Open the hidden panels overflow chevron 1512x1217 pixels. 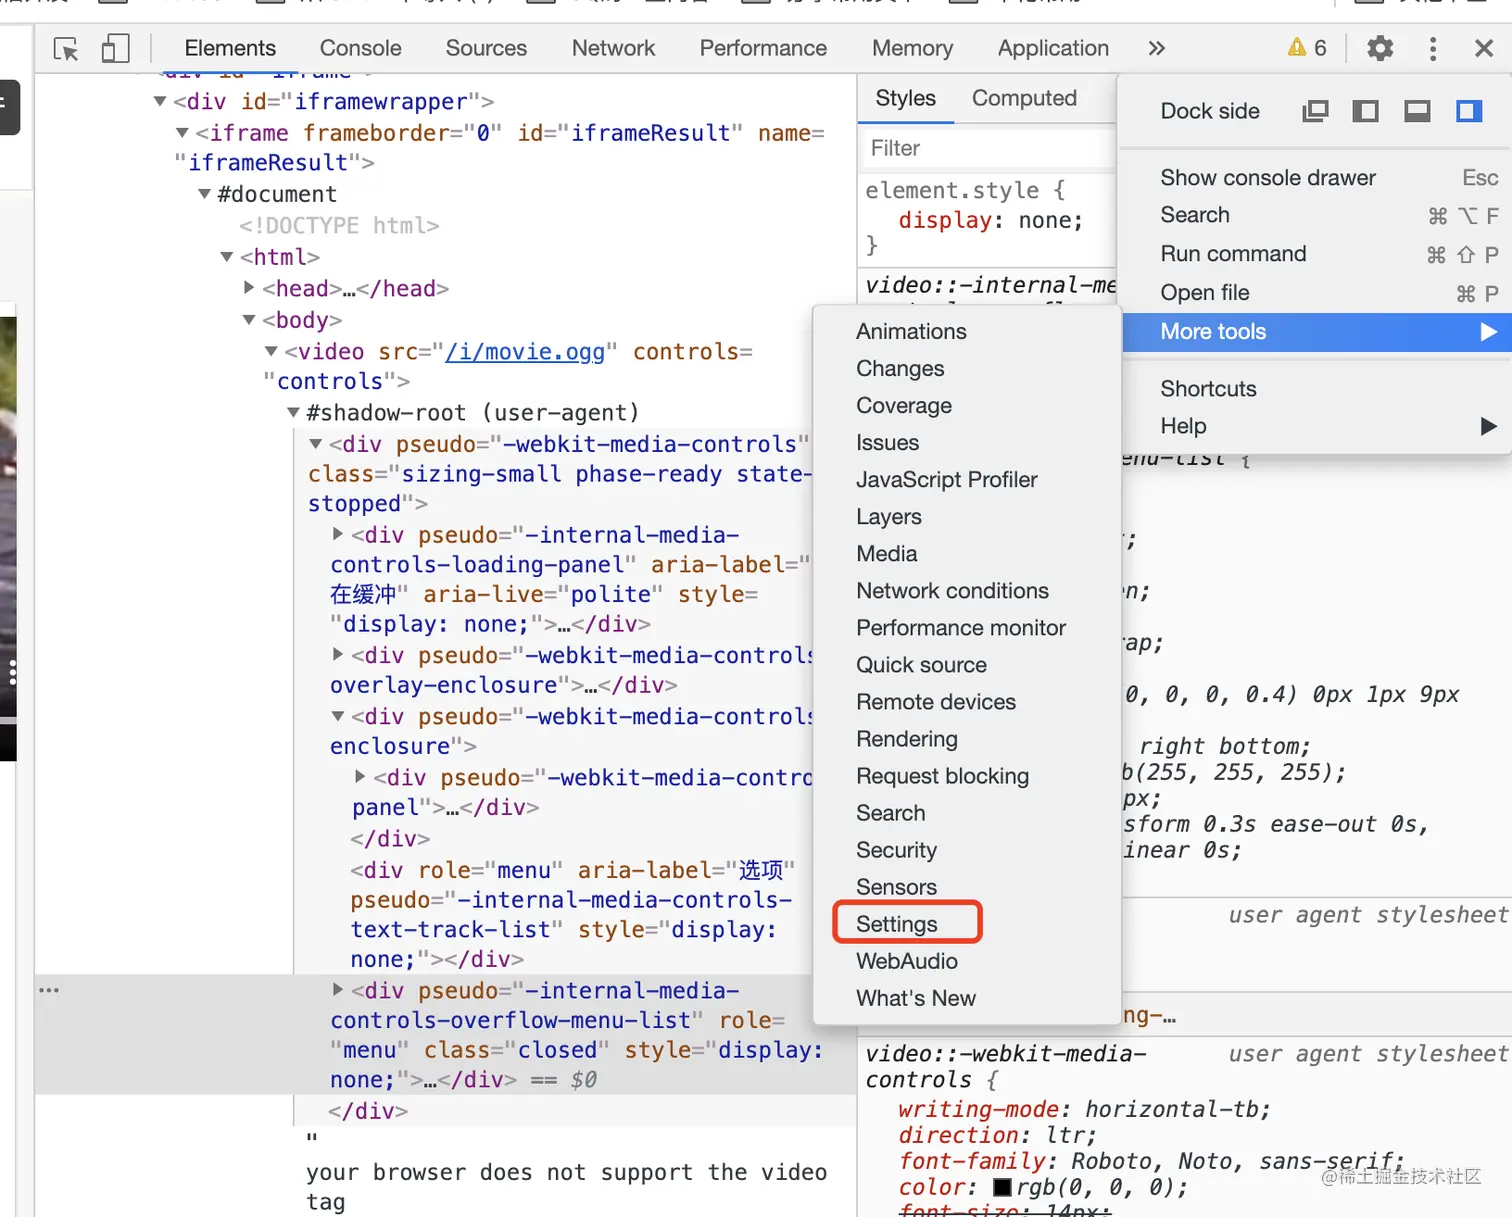[1156, 47]
